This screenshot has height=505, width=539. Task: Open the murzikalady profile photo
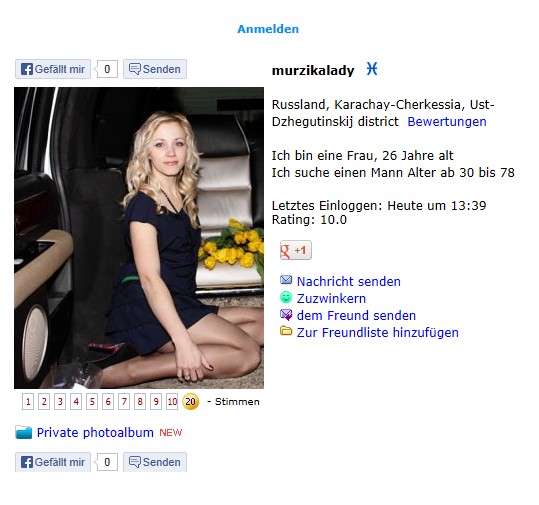(139, 238)
